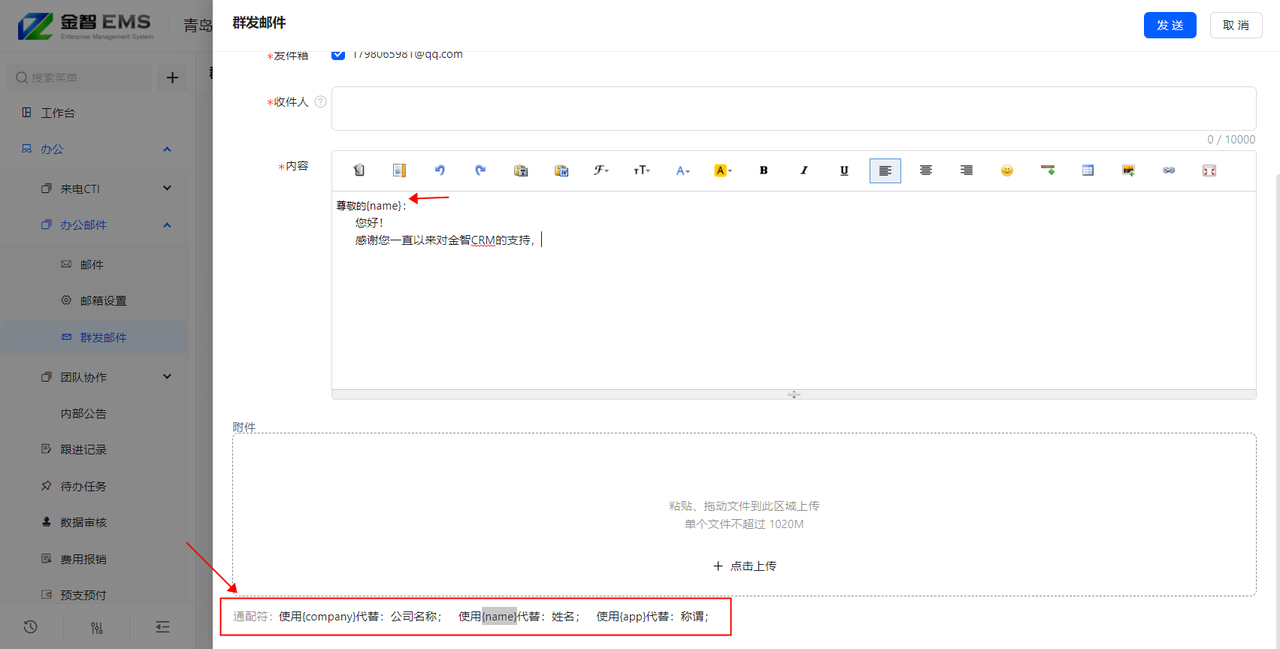
Task: Toggle bold formatting
Action: [764, 171]
